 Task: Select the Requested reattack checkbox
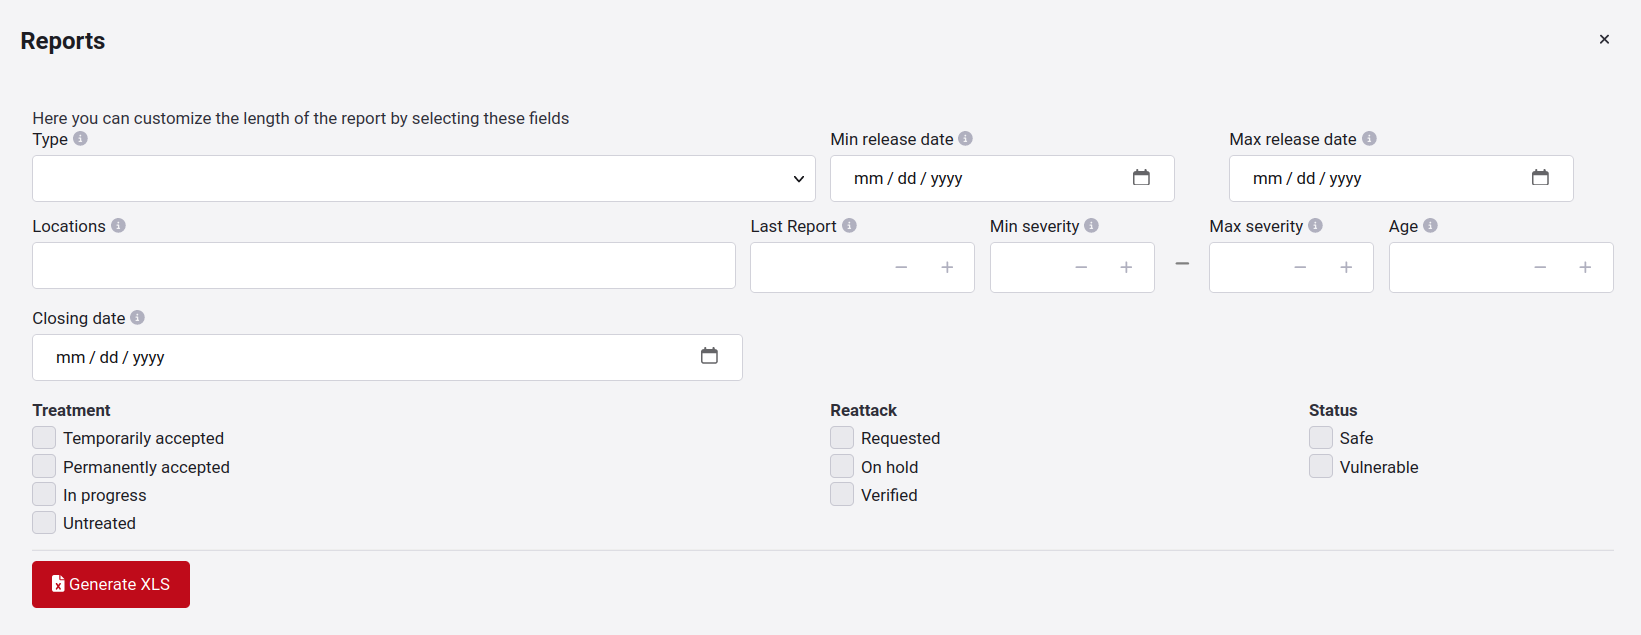tap(842, 438)
